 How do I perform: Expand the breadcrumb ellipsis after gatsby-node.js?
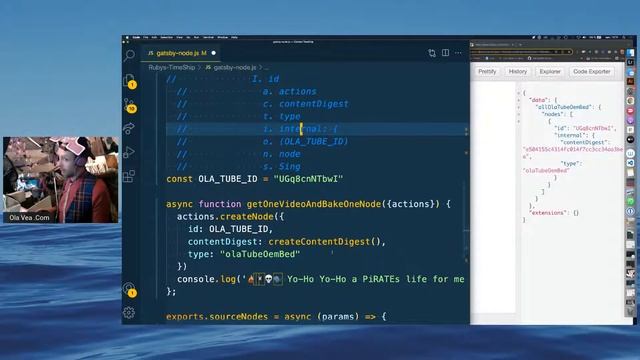click(267, 68)
